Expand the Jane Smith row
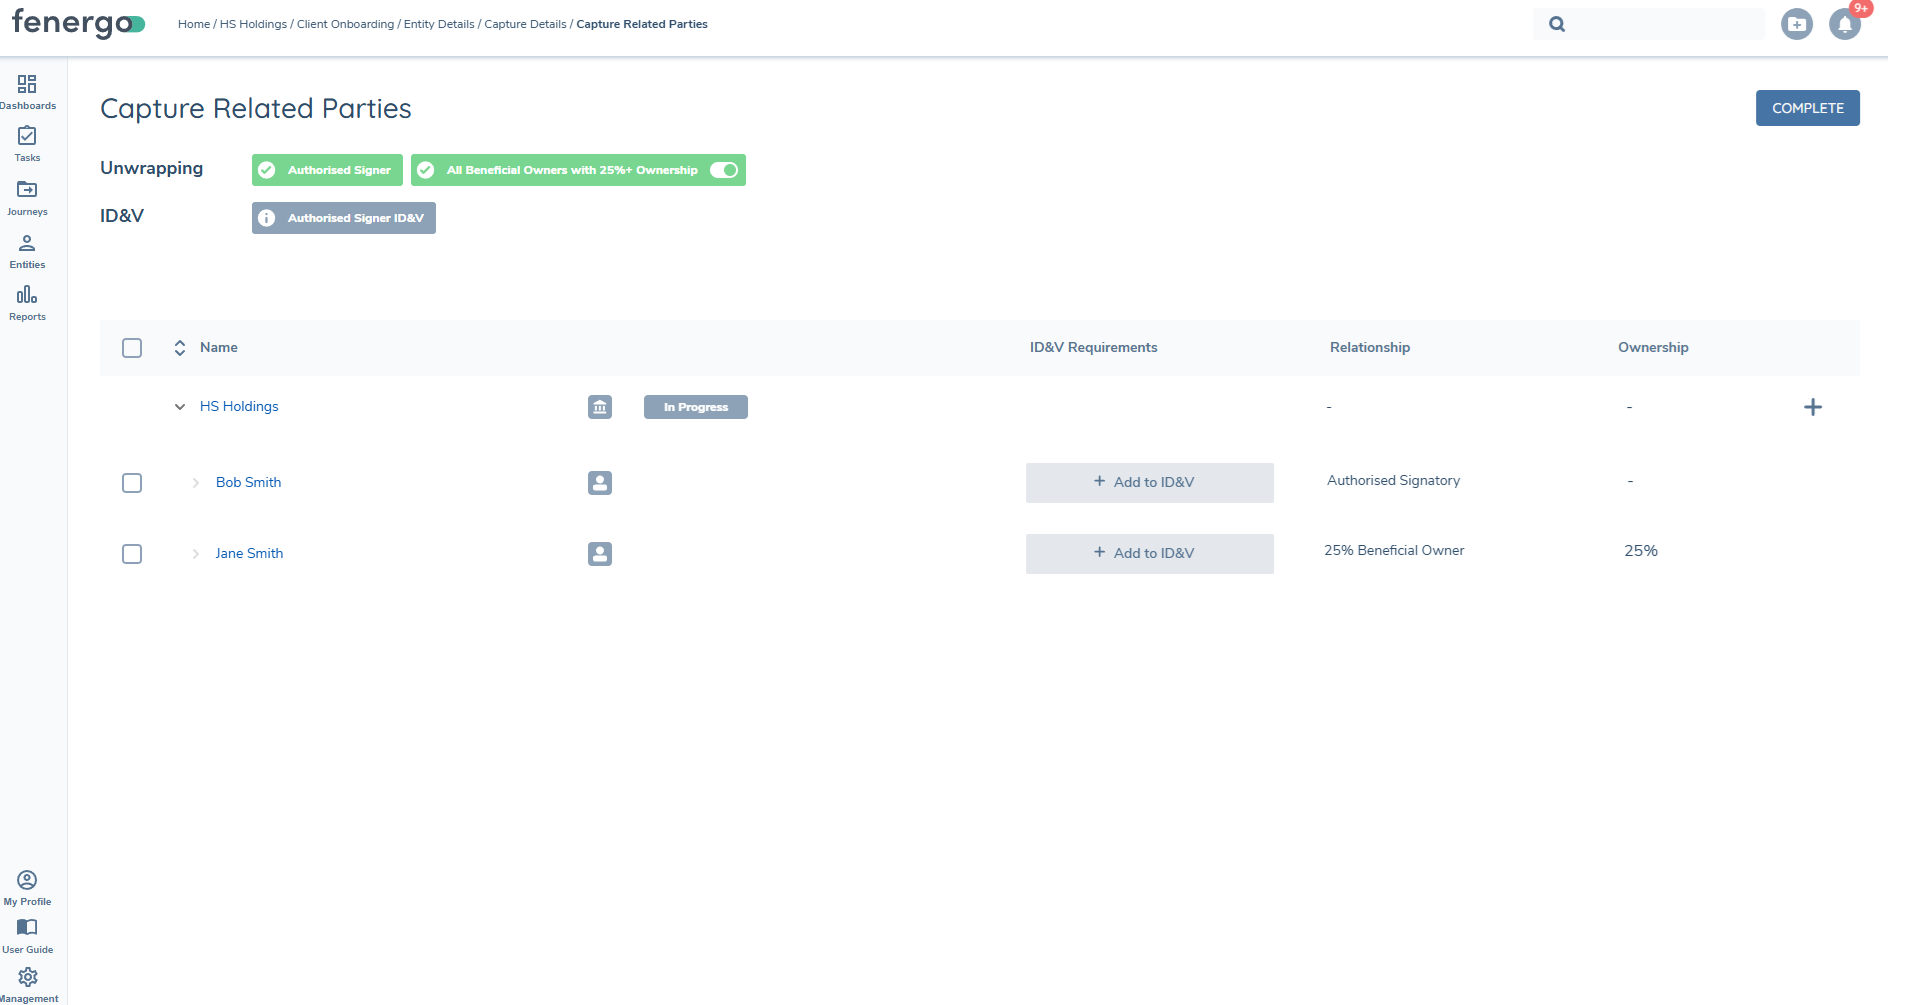1907x1005 pixels. [196, 554]
